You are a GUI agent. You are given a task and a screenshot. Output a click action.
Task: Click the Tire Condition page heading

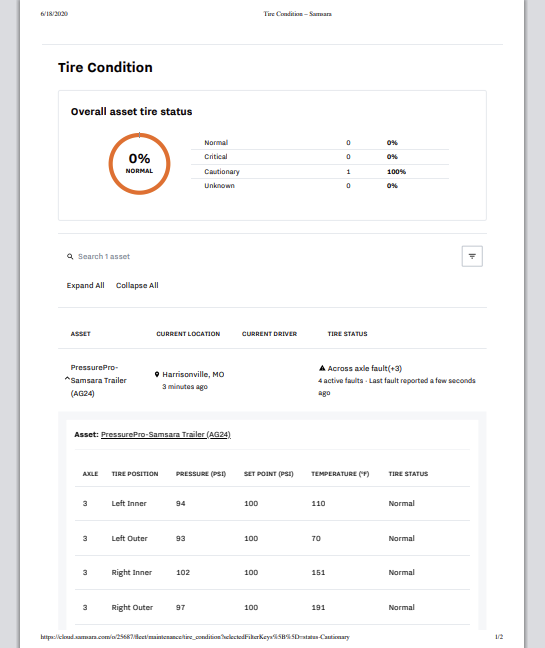coord(105,67)
